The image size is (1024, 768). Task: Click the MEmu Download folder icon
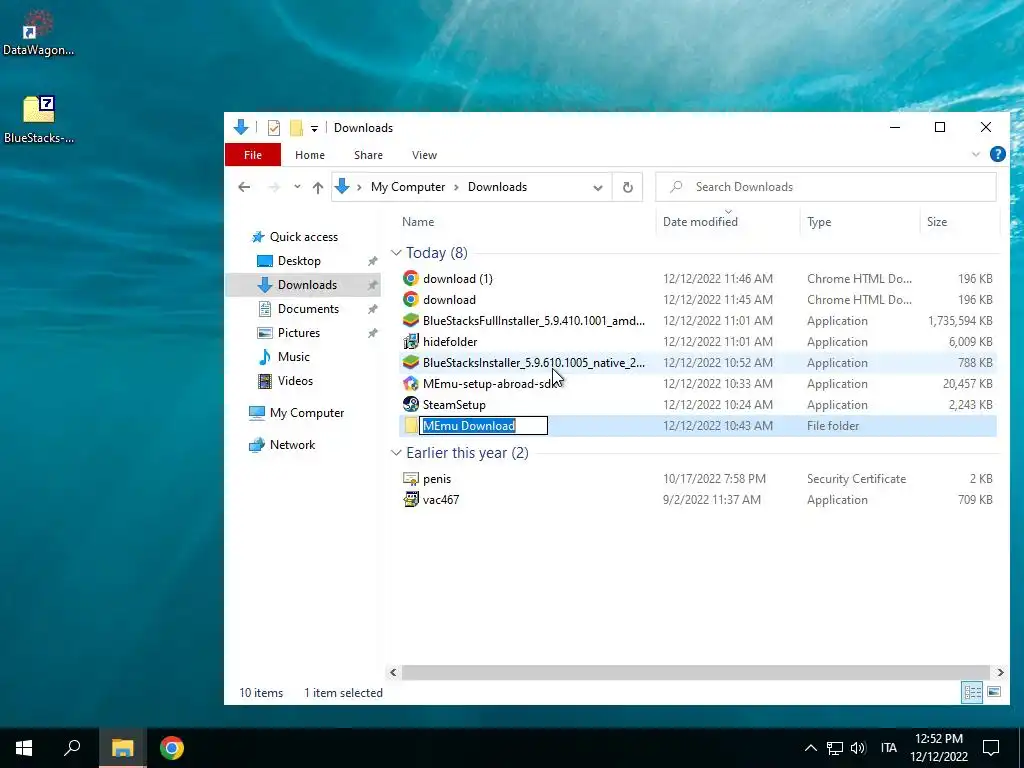pyautogui.click(x=411, y=426)
